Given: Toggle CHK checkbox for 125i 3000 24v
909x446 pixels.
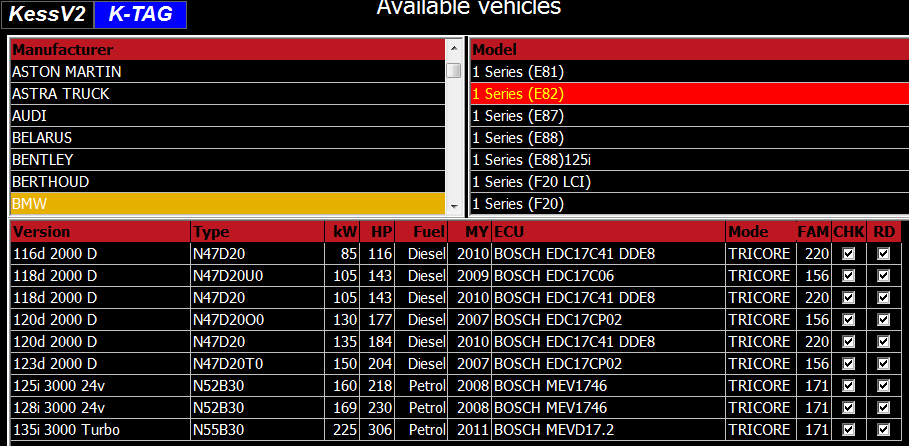Looking at the screenshot, I should [849, 386].
